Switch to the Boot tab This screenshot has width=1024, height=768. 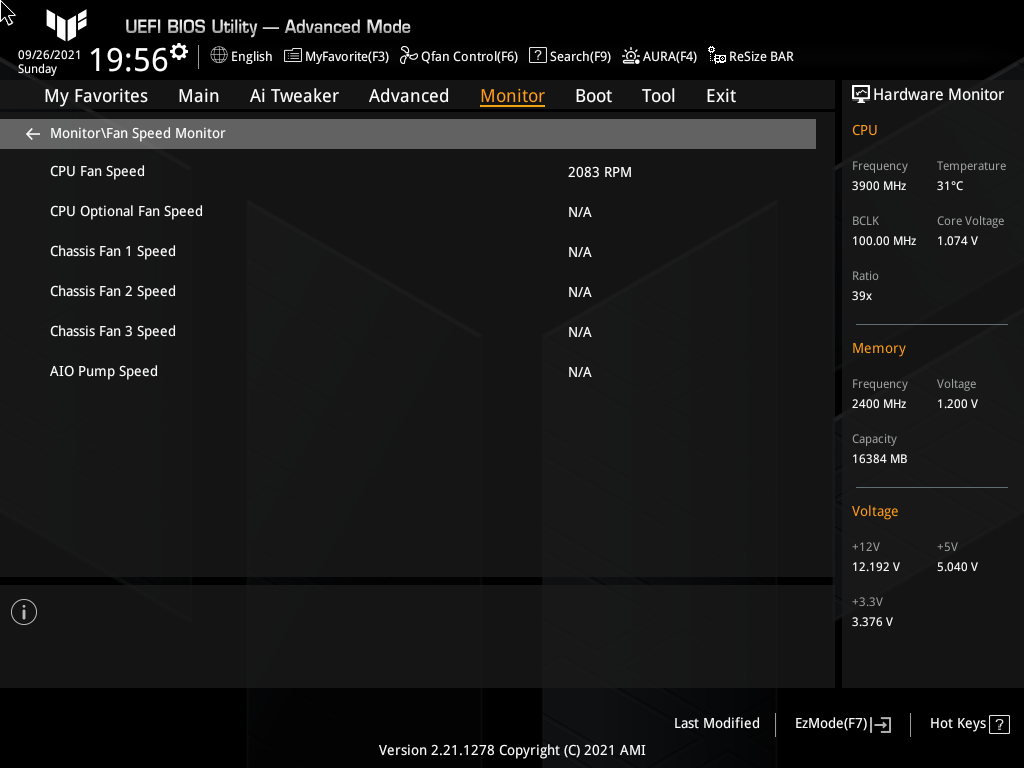593,95
